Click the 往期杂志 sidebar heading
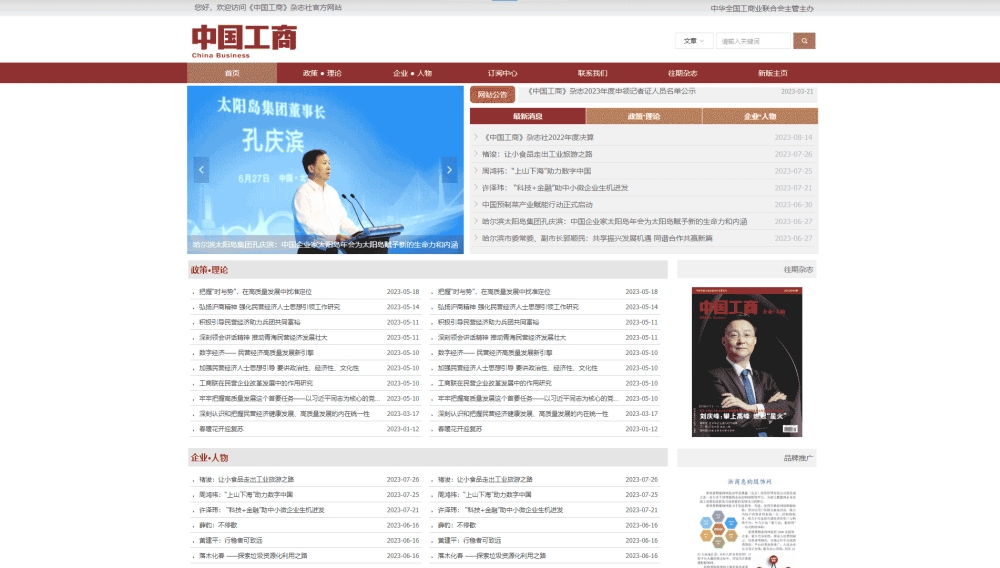Image resolution: width=1000 pixels, height=568 pixels. click(798, 270)
